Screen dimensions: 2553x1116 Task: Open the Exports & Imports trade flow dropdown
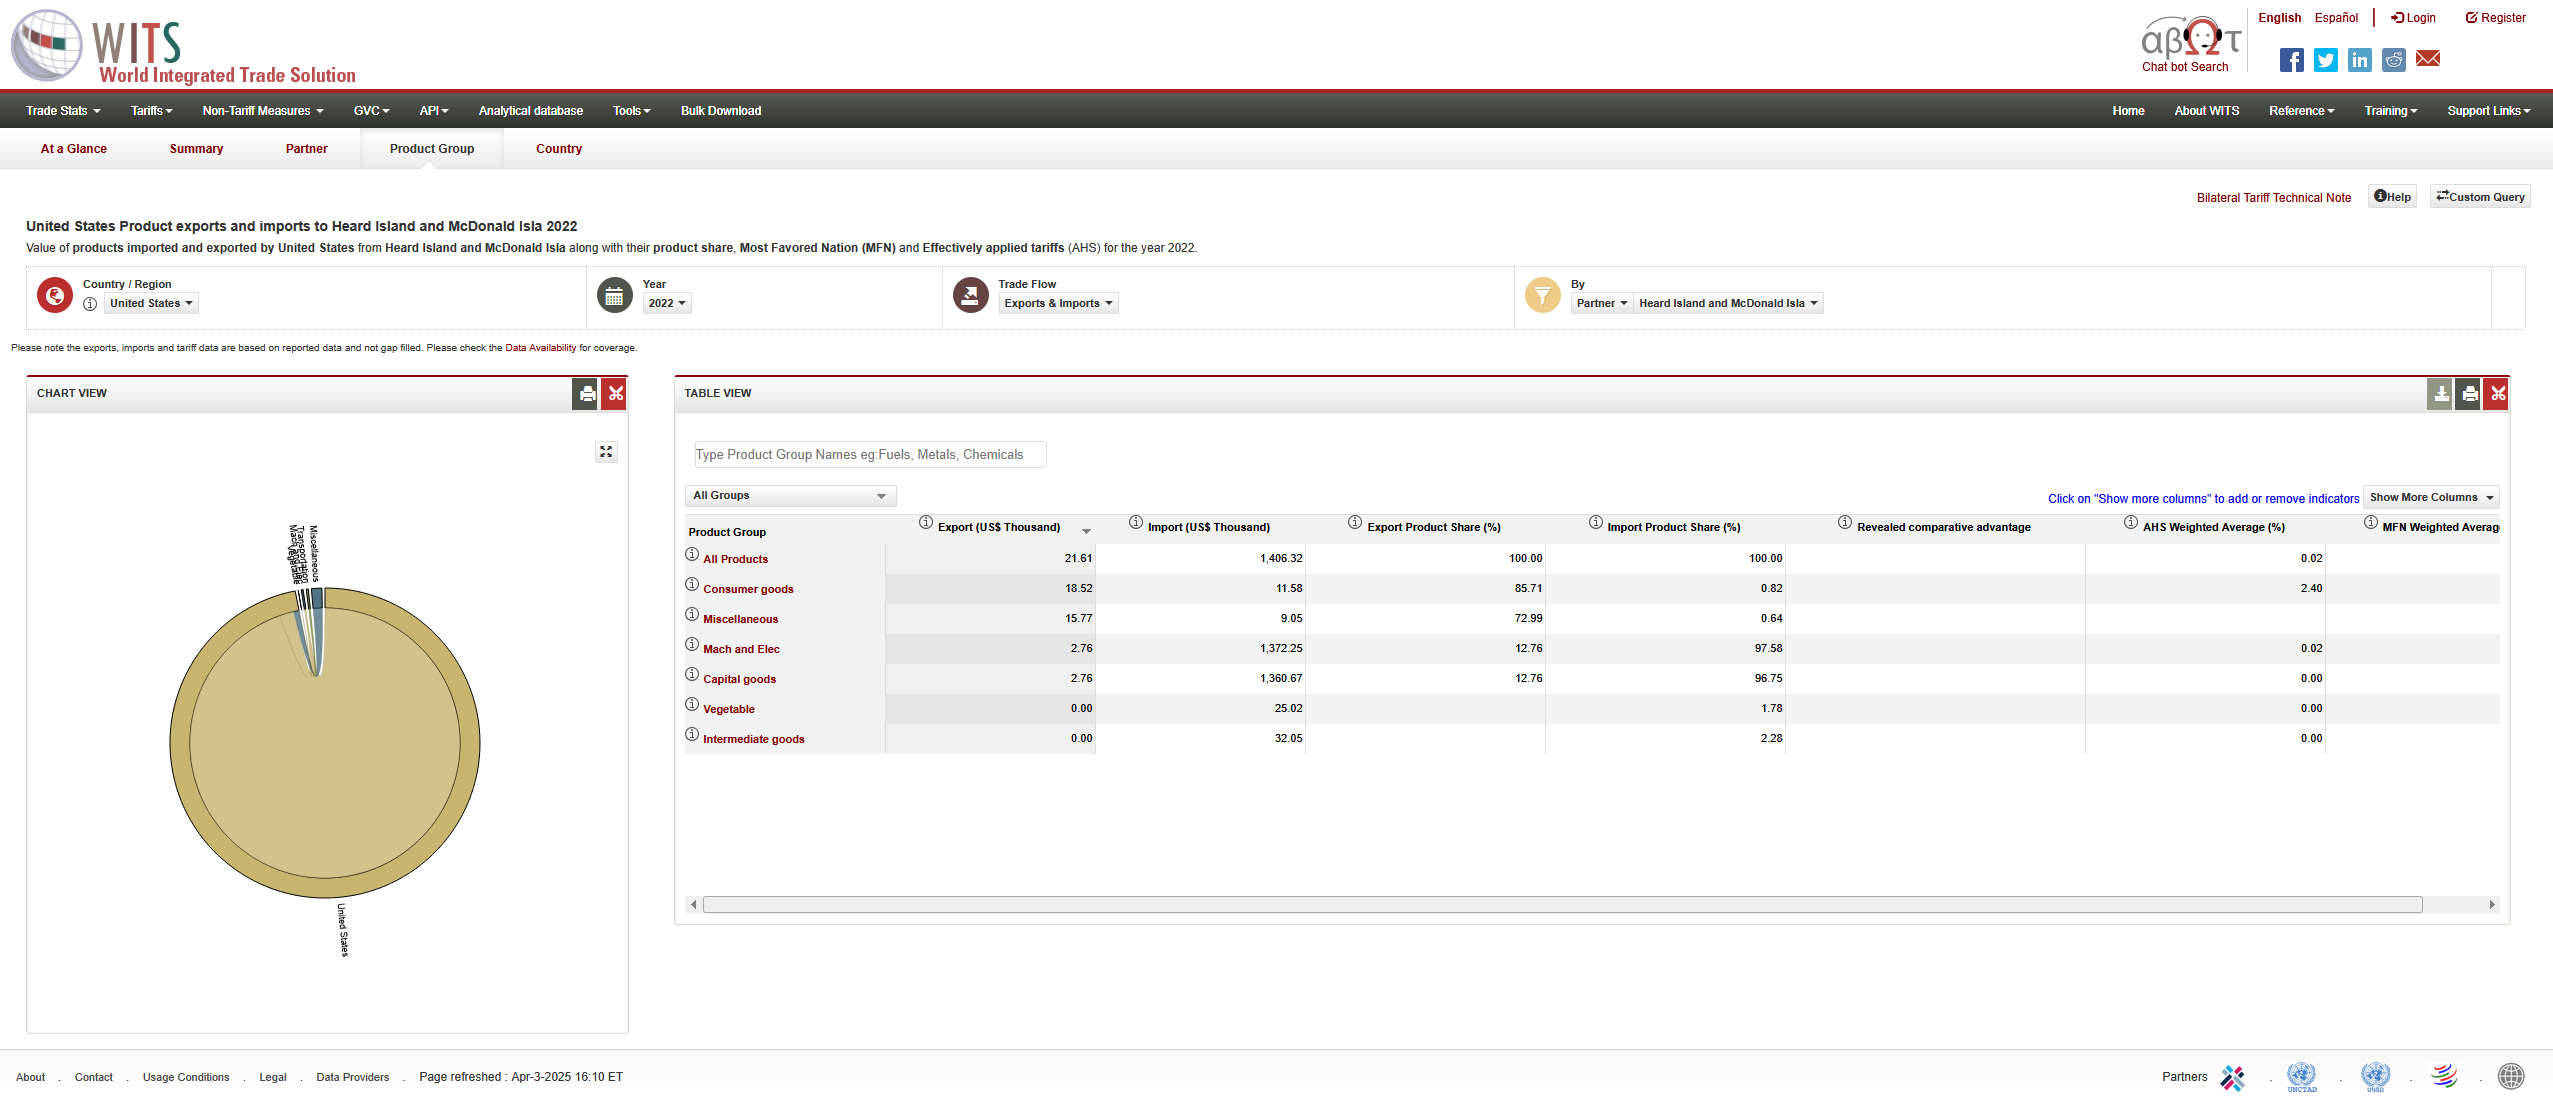[x=1058, y=304]
